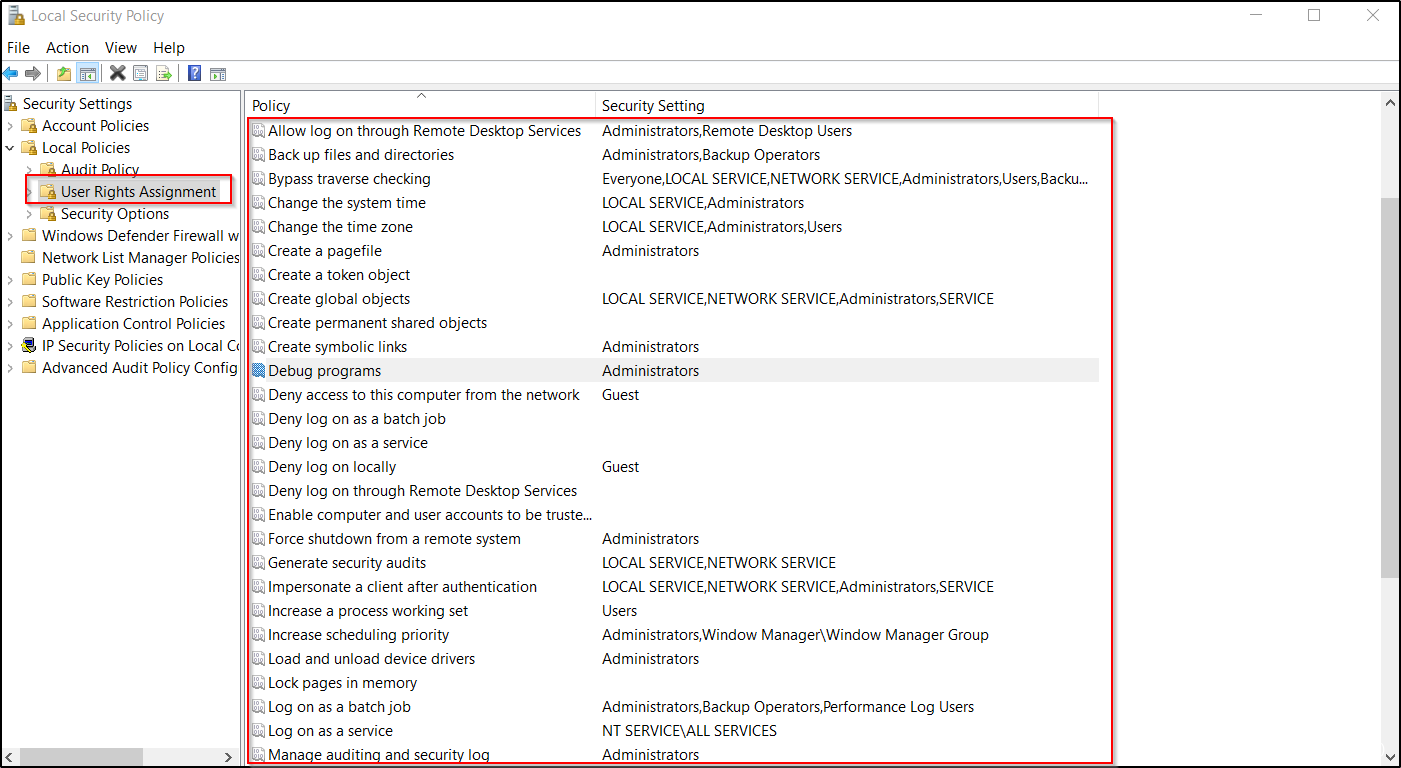This screenshot has height=768, width=1401.
Task: Toggle the Show/Hide Console Tree icon
Action: (x=88, y=73)
